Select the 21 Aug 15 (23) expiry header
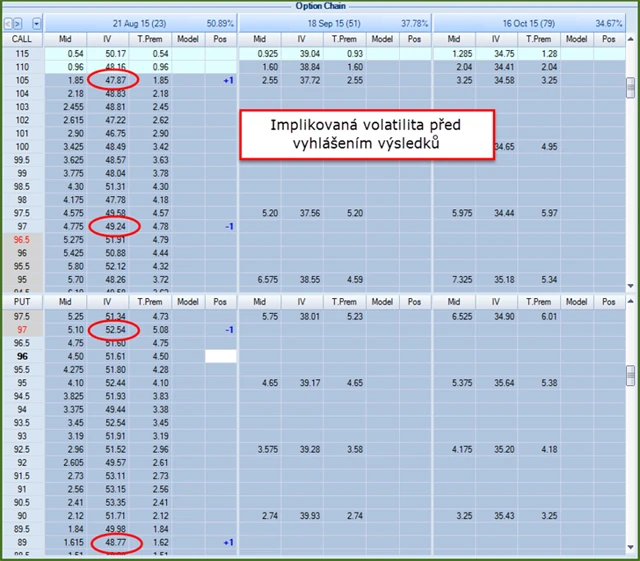Screen dimensions: 640x561 click(140, 23)
